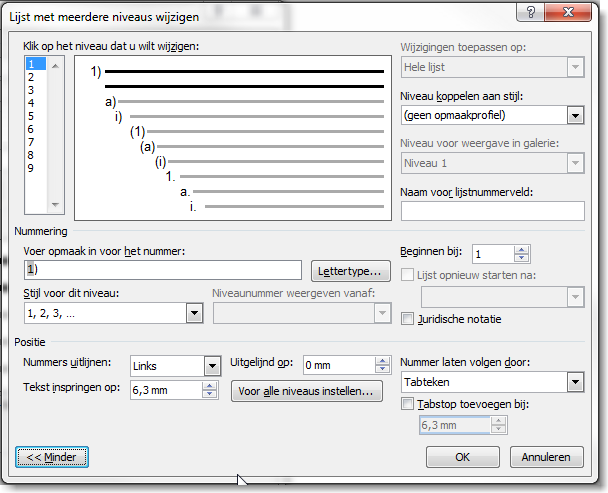Select level 6 in the level list
Screen dimensions: 608x493
[x=36, y=129]
